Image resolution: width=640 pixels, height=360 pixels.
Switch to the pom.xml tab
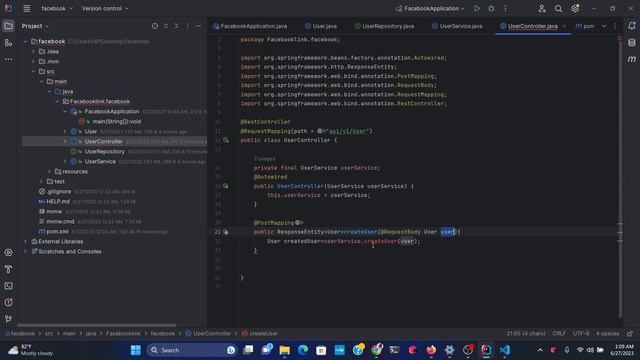click(x=585, y=26)
